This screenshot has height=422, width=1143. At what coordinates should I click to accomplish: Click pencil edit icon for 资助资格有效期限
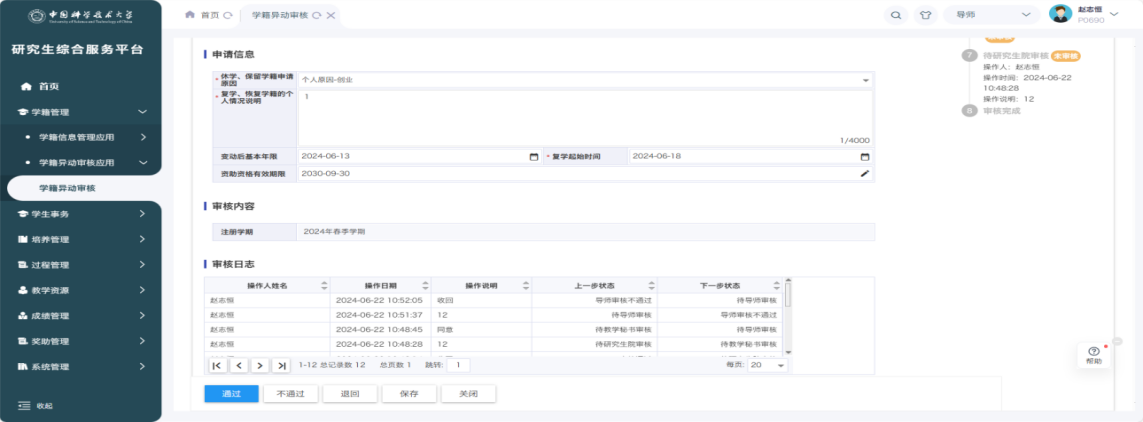[865, 174]
